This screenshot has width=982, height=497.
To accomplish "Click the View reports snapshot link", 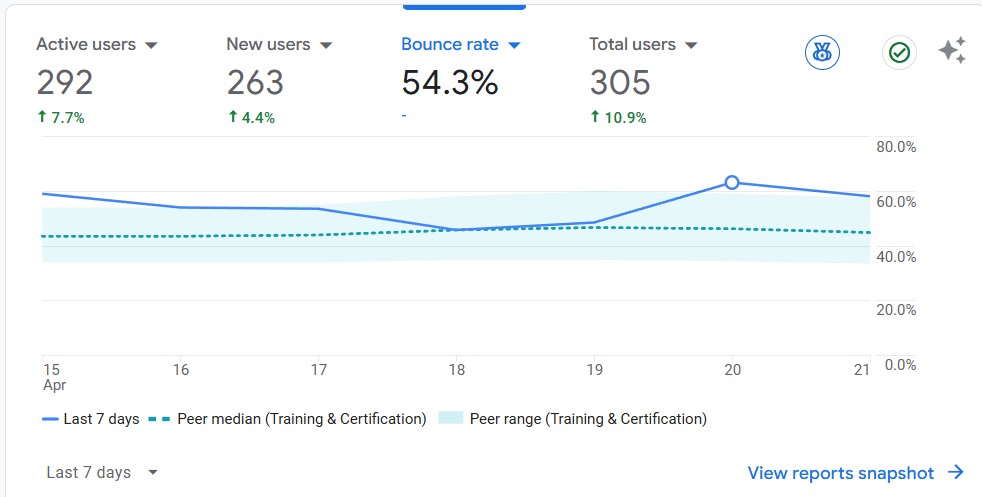I will pyautogui.click(x=840, y=473).
